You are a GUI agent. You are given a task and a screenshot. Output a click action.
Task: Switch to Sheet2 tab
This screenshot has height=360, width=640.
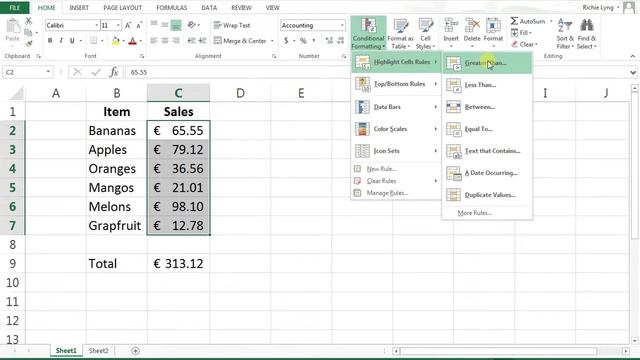[x=99, y=351]
